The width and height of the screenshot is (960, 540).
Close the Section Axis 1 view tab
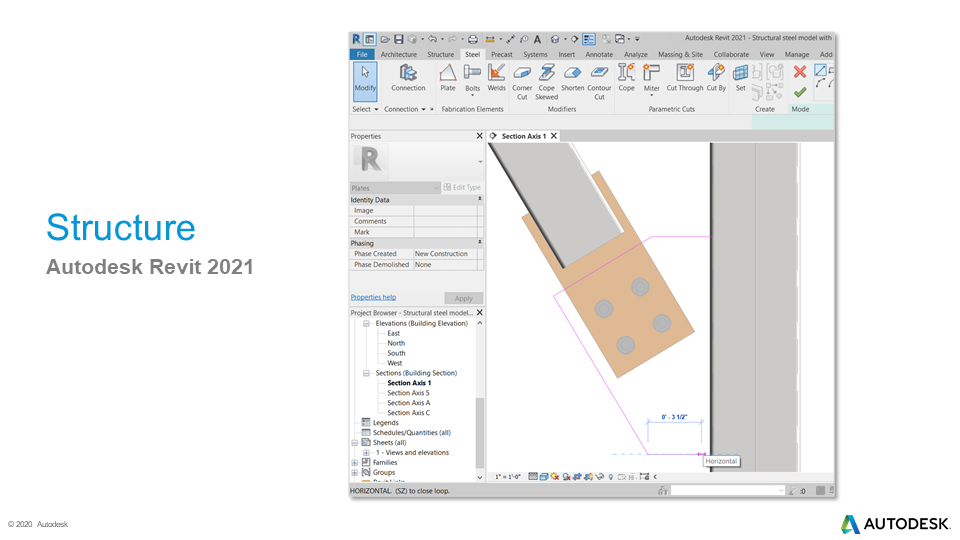tap(554, 136)
